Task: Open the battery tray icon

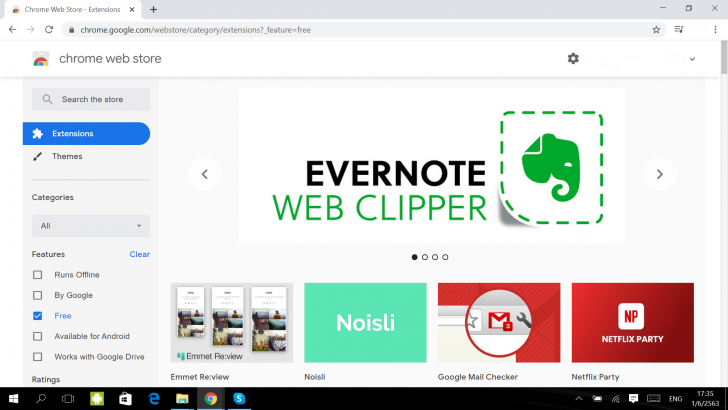Action: coord(597,399)
